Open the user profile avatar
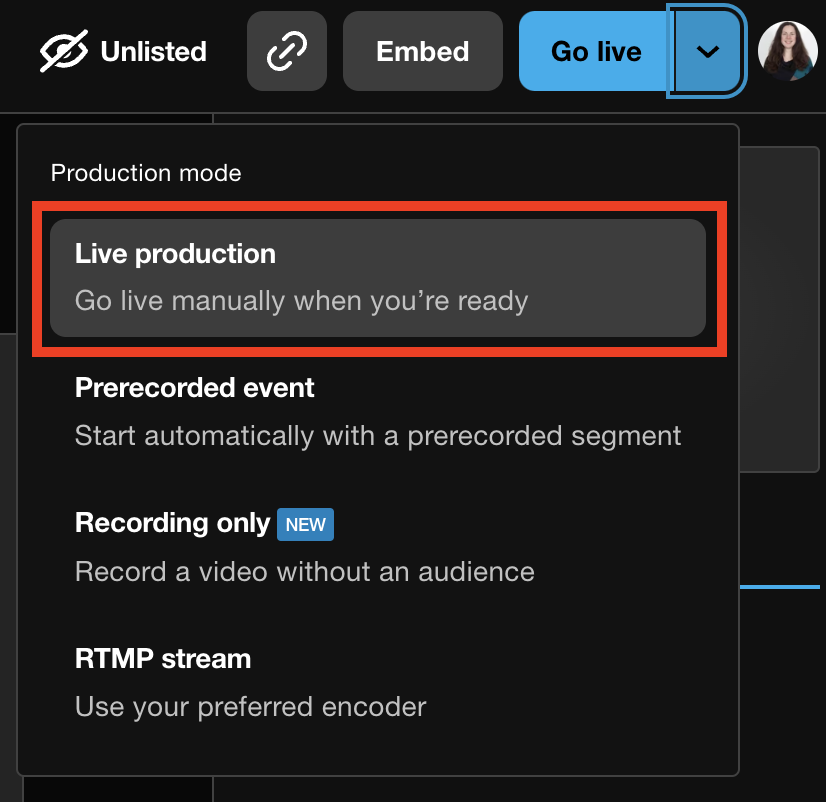 pos(787,52)
